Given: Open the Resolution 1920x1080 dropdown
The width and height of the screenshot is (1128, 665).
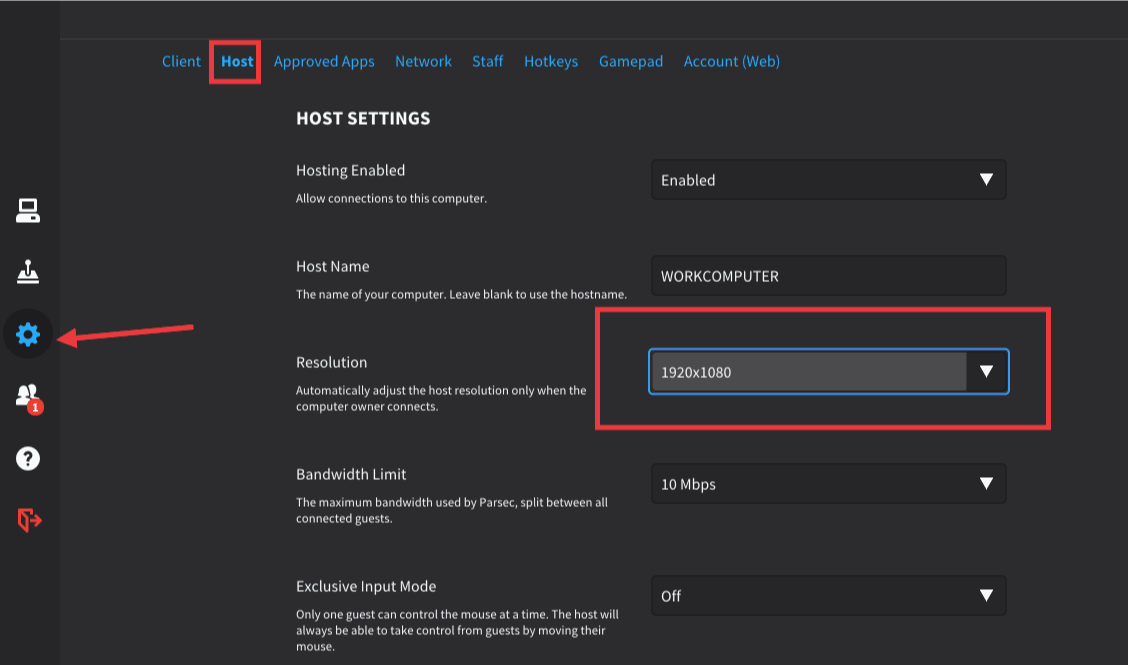Looking at the screenshot, I should point(829,372).
